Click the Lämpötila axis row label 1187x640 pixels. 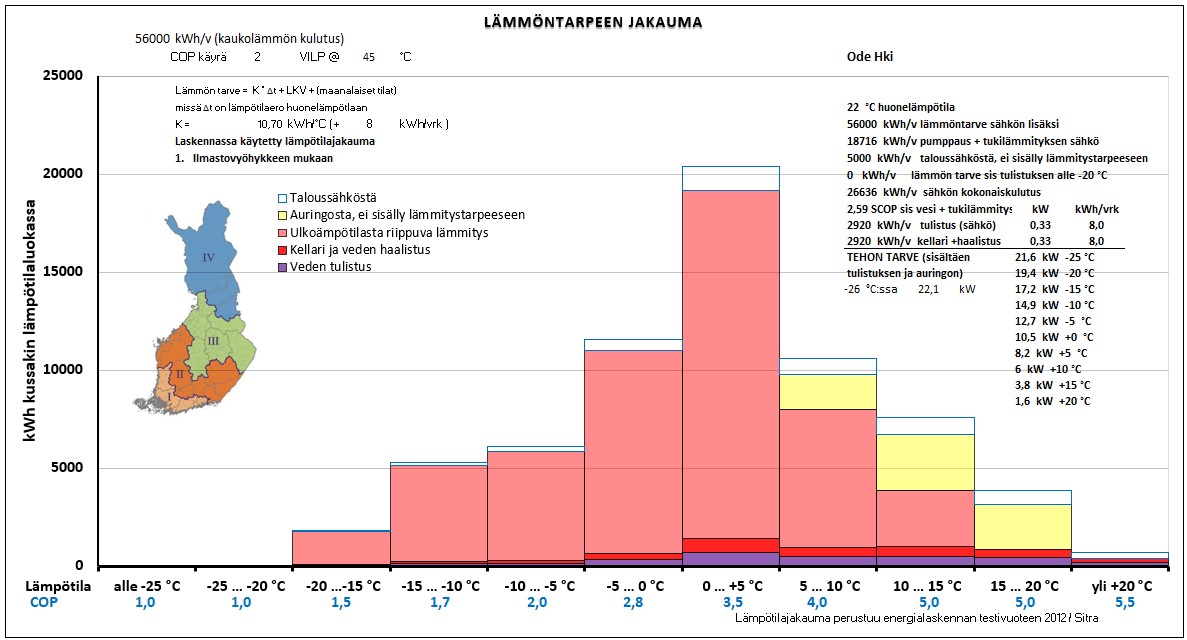tap(58, 585)
